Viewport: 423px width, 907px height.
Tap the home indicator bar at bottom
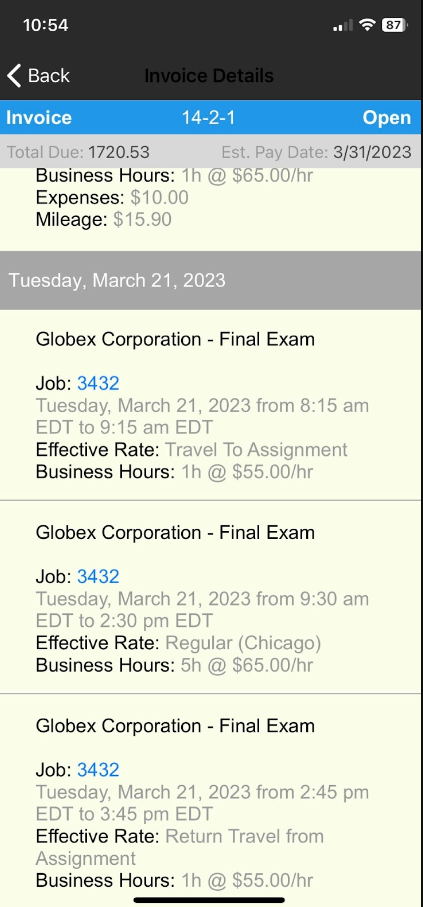pyautogui.click(x=209, y=899)
